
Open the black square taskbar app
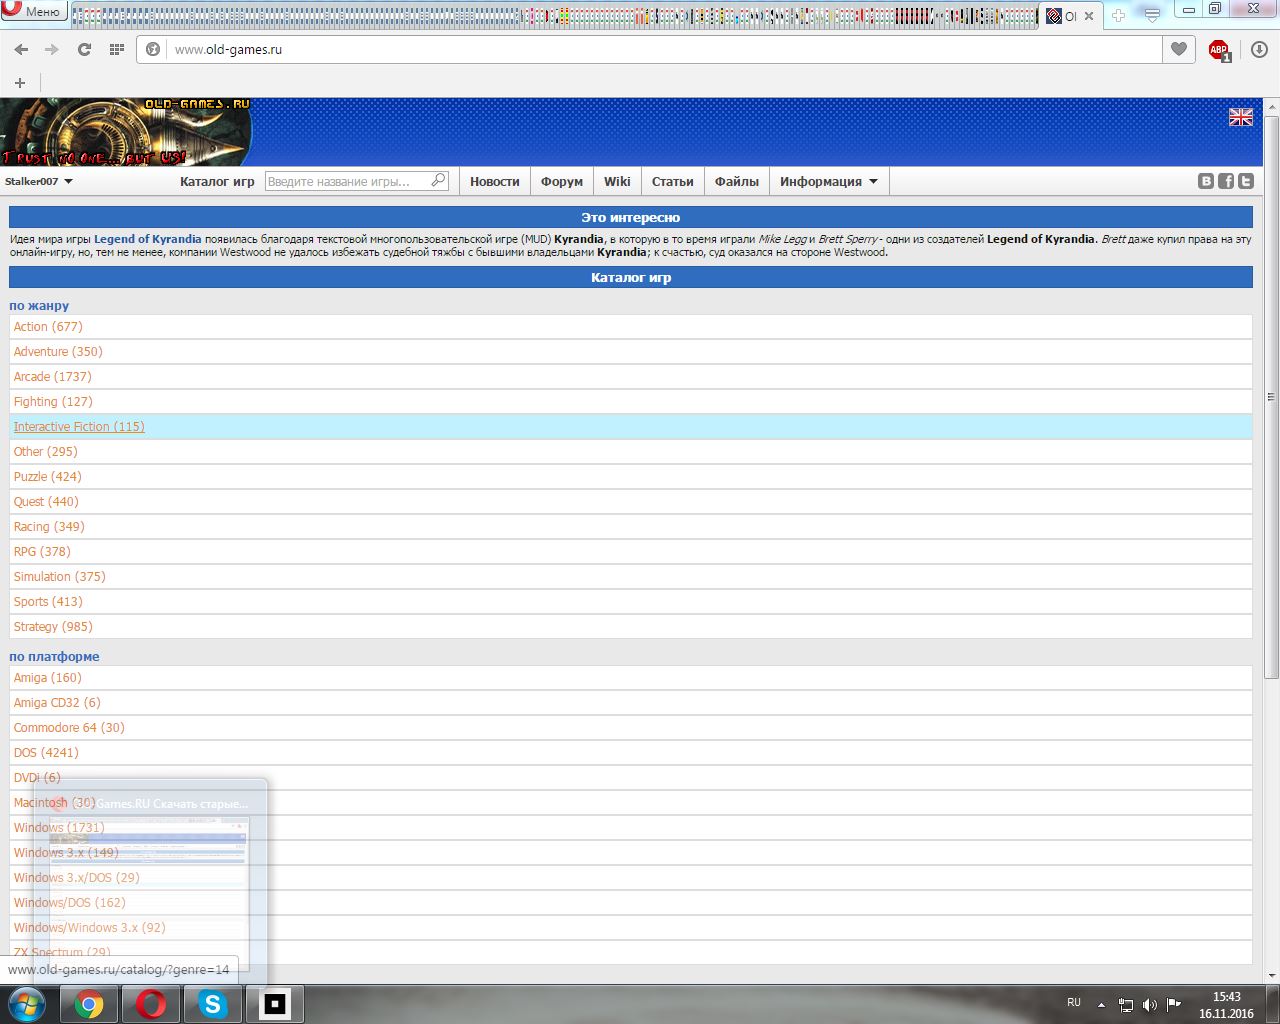point(275,1004)
